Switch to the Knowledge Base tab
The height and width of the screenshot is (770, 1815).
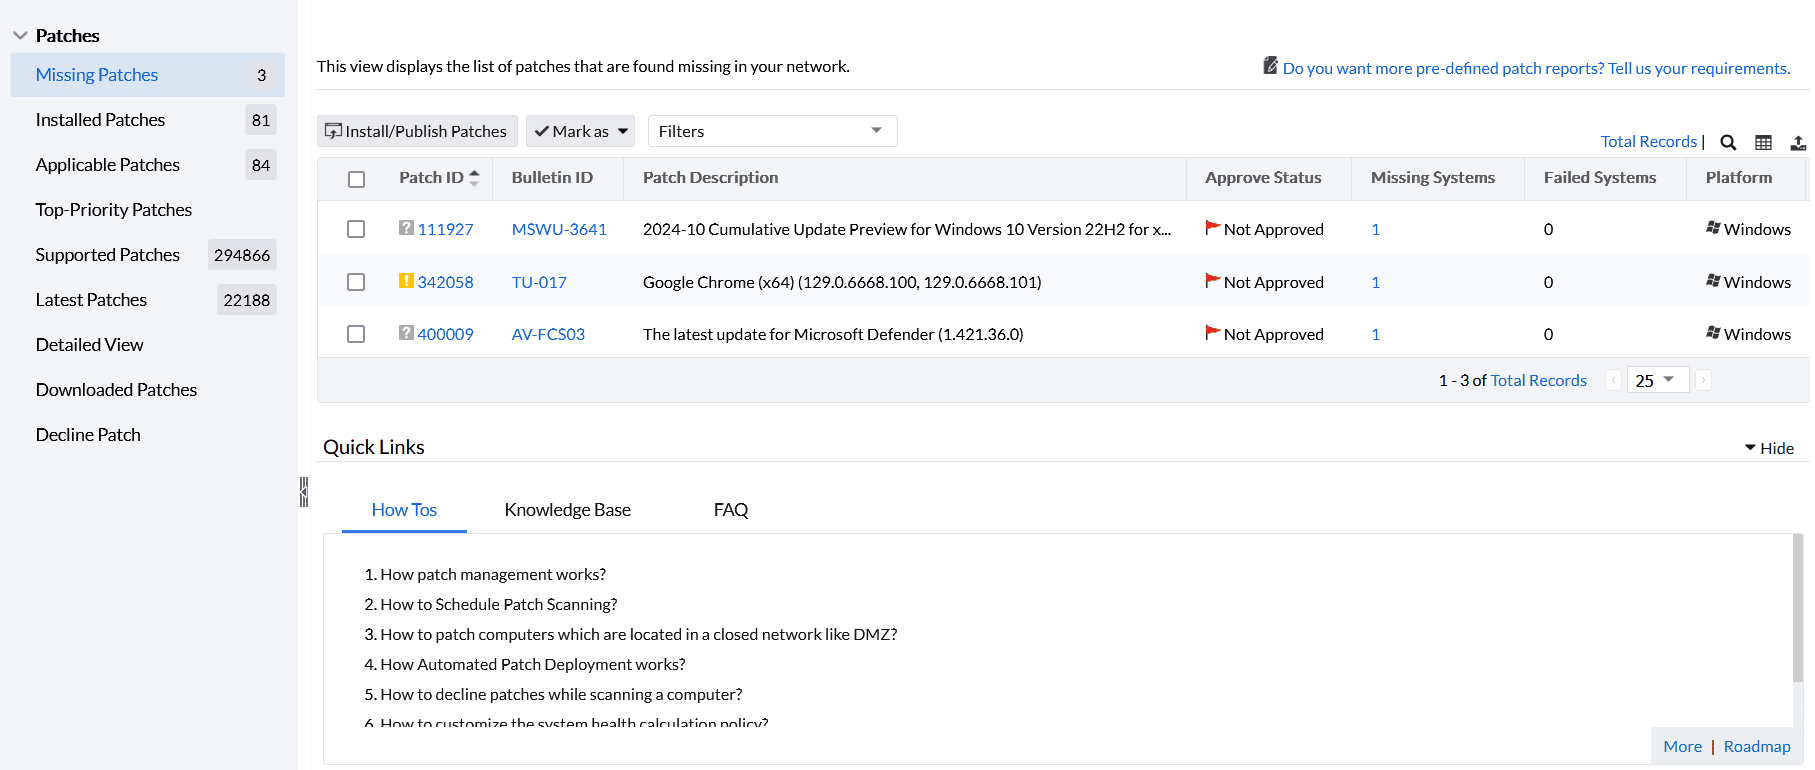click(x=567, y=510)
